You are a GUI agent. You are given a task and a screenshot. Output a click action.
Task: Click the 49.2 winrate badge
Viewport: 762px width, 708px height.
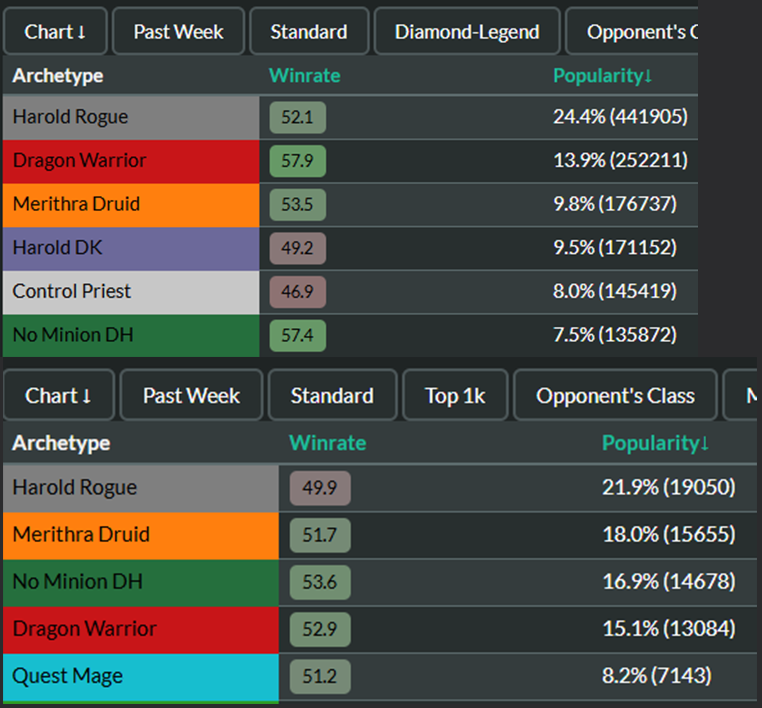[x=297, y=248]
